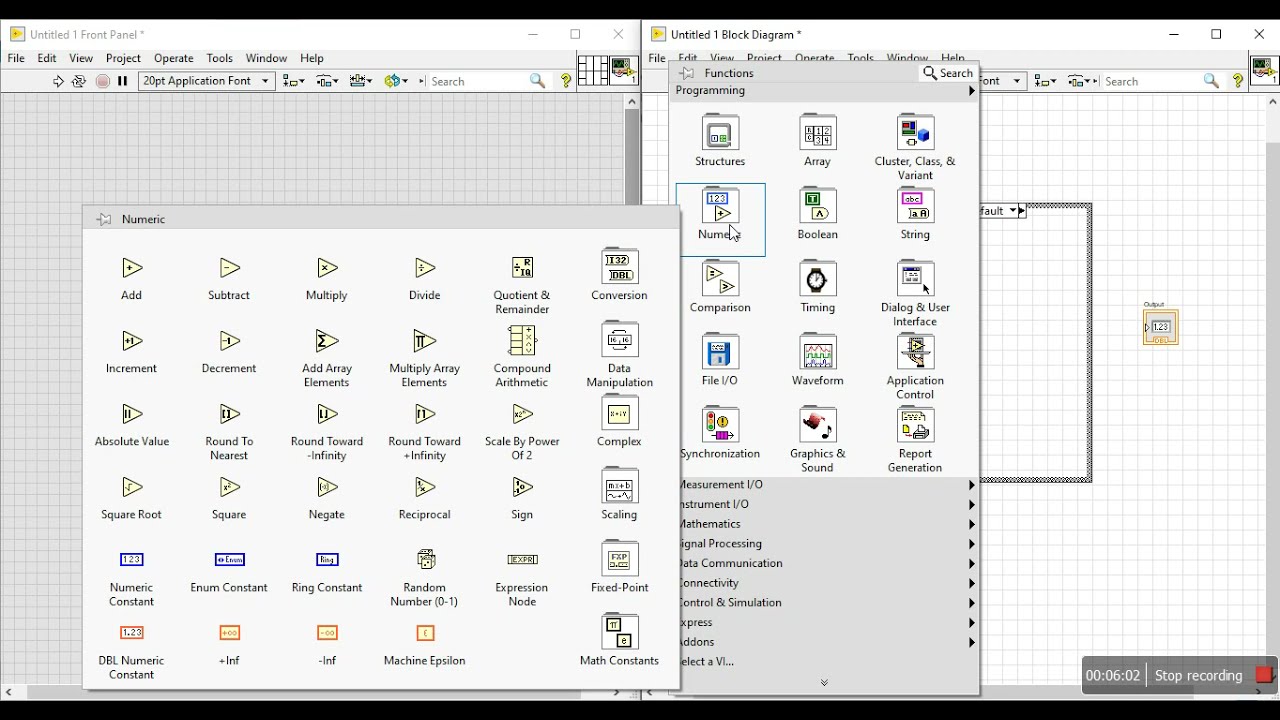
Task: Expand the Measurement I/O category
Action: pos(827,485)
